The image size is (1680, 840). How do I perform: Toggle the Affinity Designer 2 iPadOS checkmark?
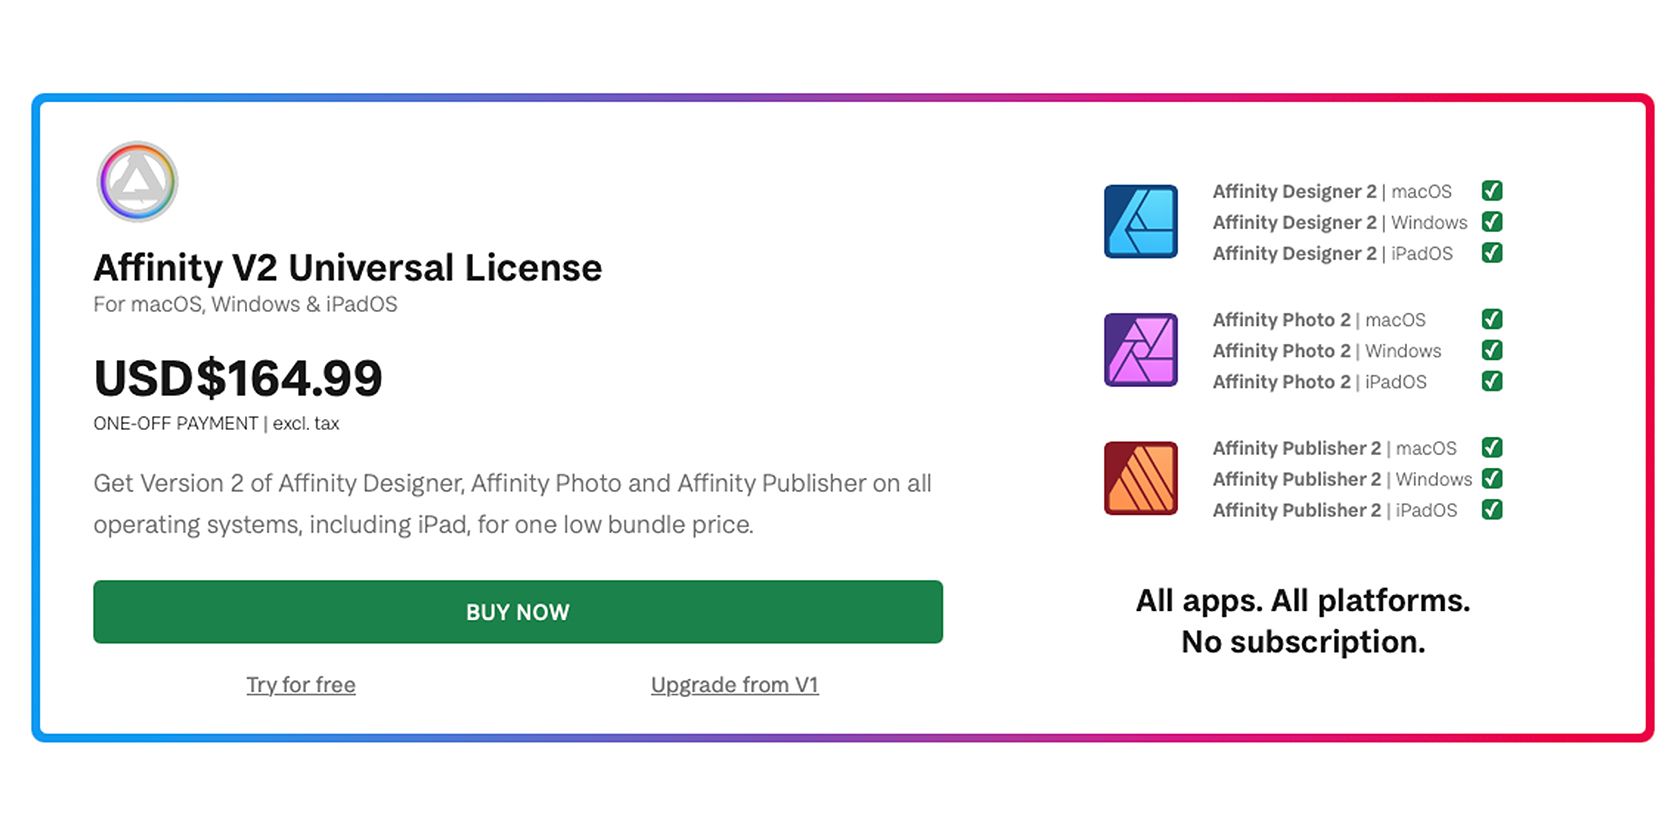pyautogui.click(x=1491, y=253)
